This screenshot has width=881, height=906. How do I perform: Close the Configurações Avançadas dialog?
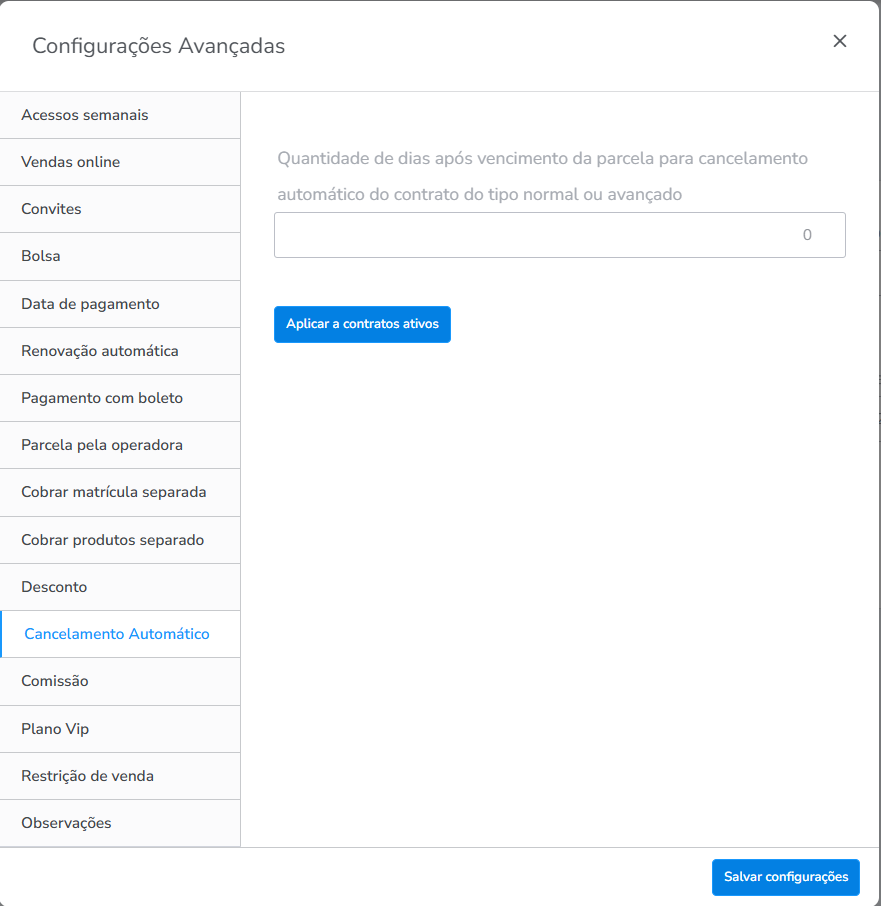pos(840,41)
